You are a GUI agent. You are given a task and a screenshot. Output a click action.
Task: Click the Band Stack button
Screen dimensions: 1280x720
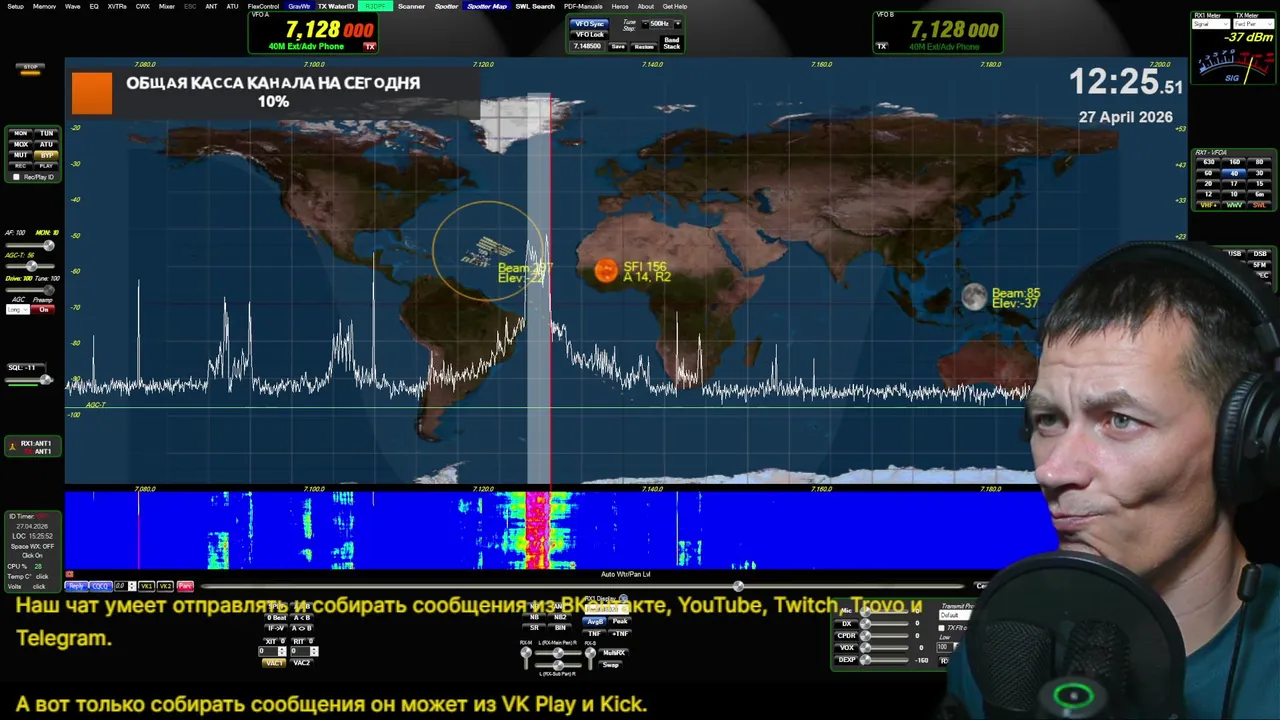tap(672, 43)
